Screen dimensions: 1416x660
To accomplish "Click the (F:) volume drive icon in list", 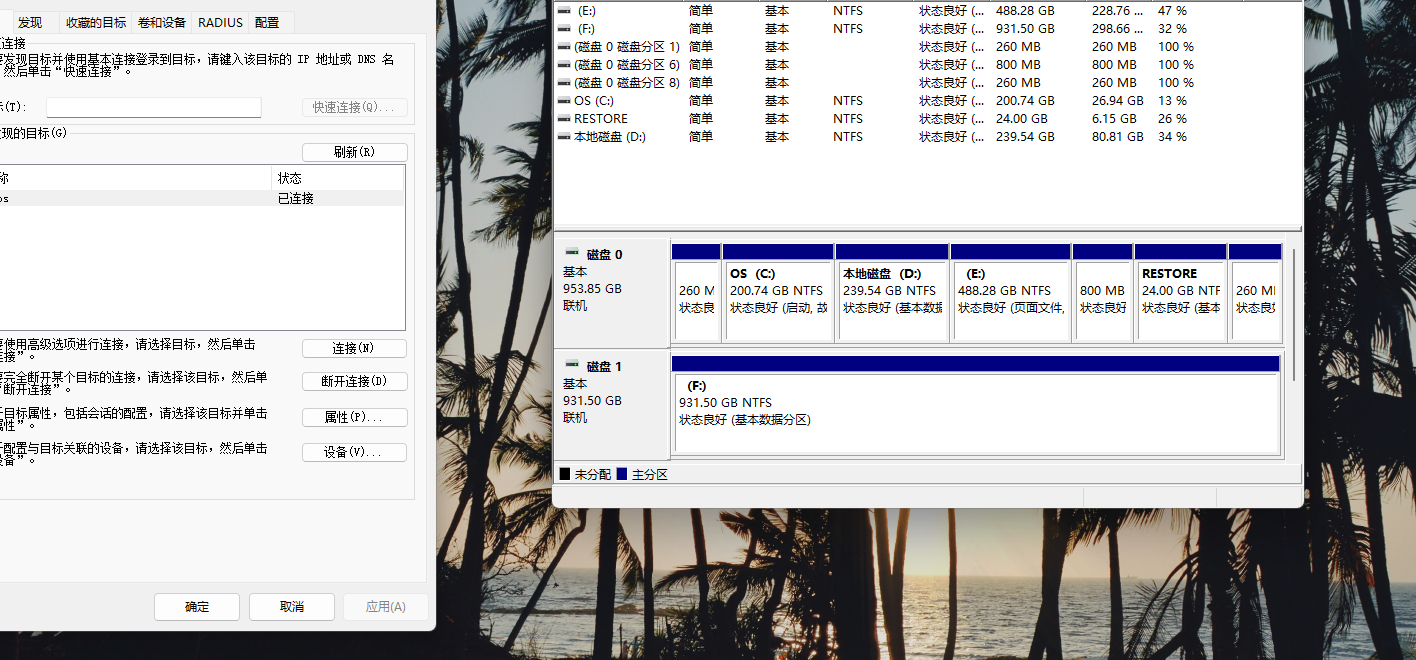I will (564, 29).
